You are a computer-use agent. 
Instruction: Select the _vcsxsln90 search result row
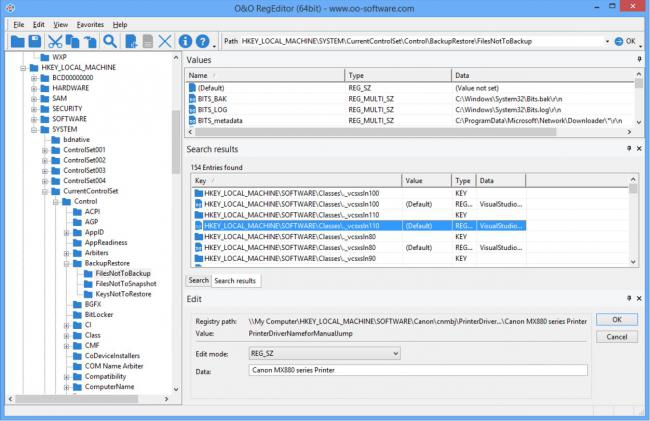[x=359, y=259]
